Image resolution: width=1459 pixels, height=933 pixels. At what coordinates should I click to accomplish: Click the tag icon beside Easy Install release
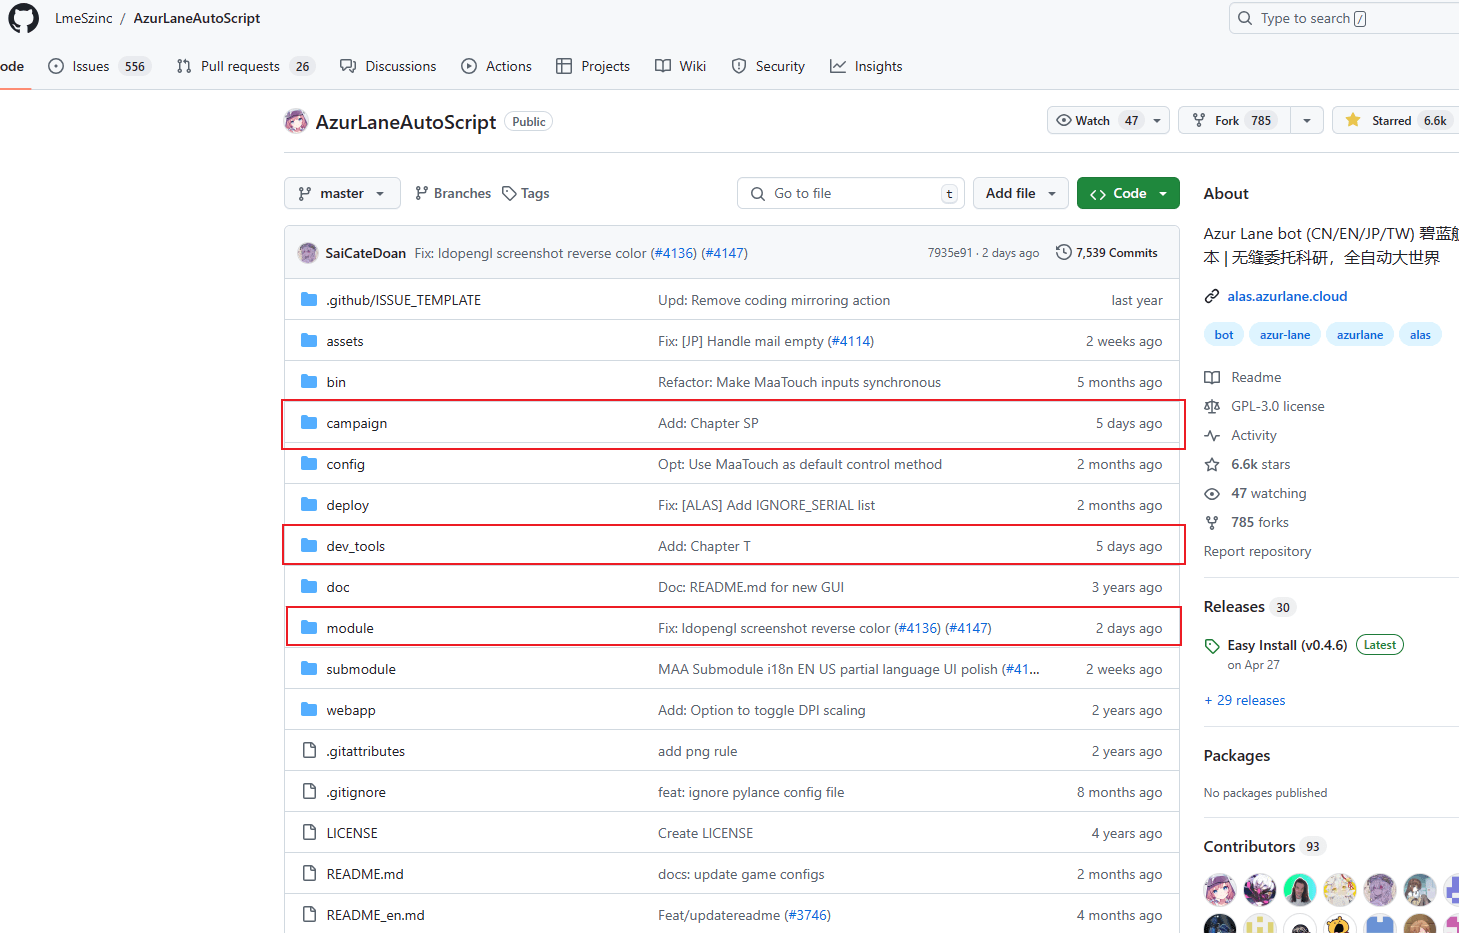[1212, 646]
